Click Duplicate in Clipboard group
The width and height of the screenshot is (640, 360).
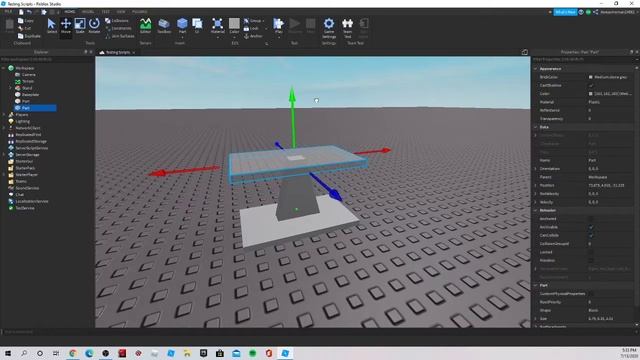click(29, 36)
